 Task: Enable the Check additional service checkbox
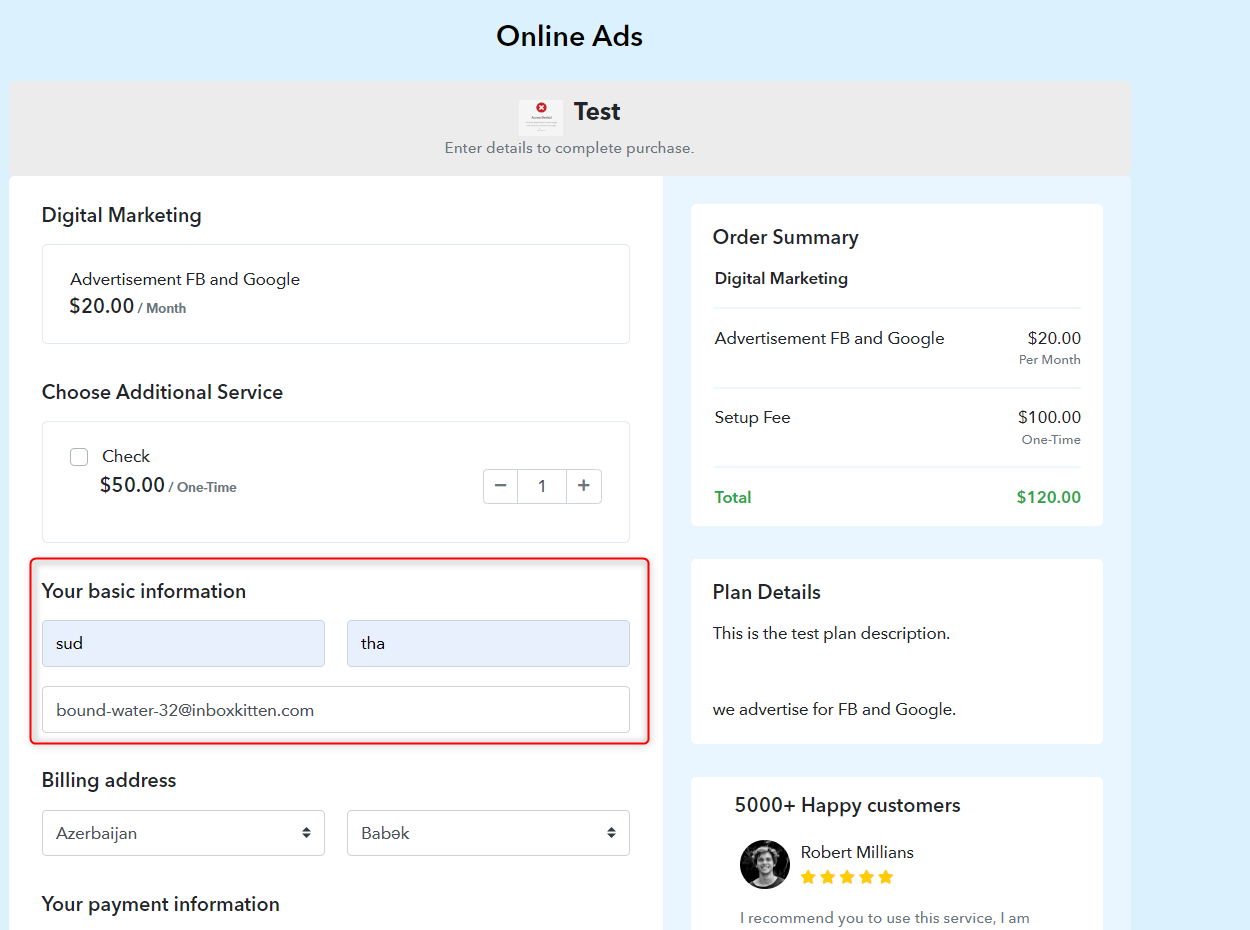79,457
